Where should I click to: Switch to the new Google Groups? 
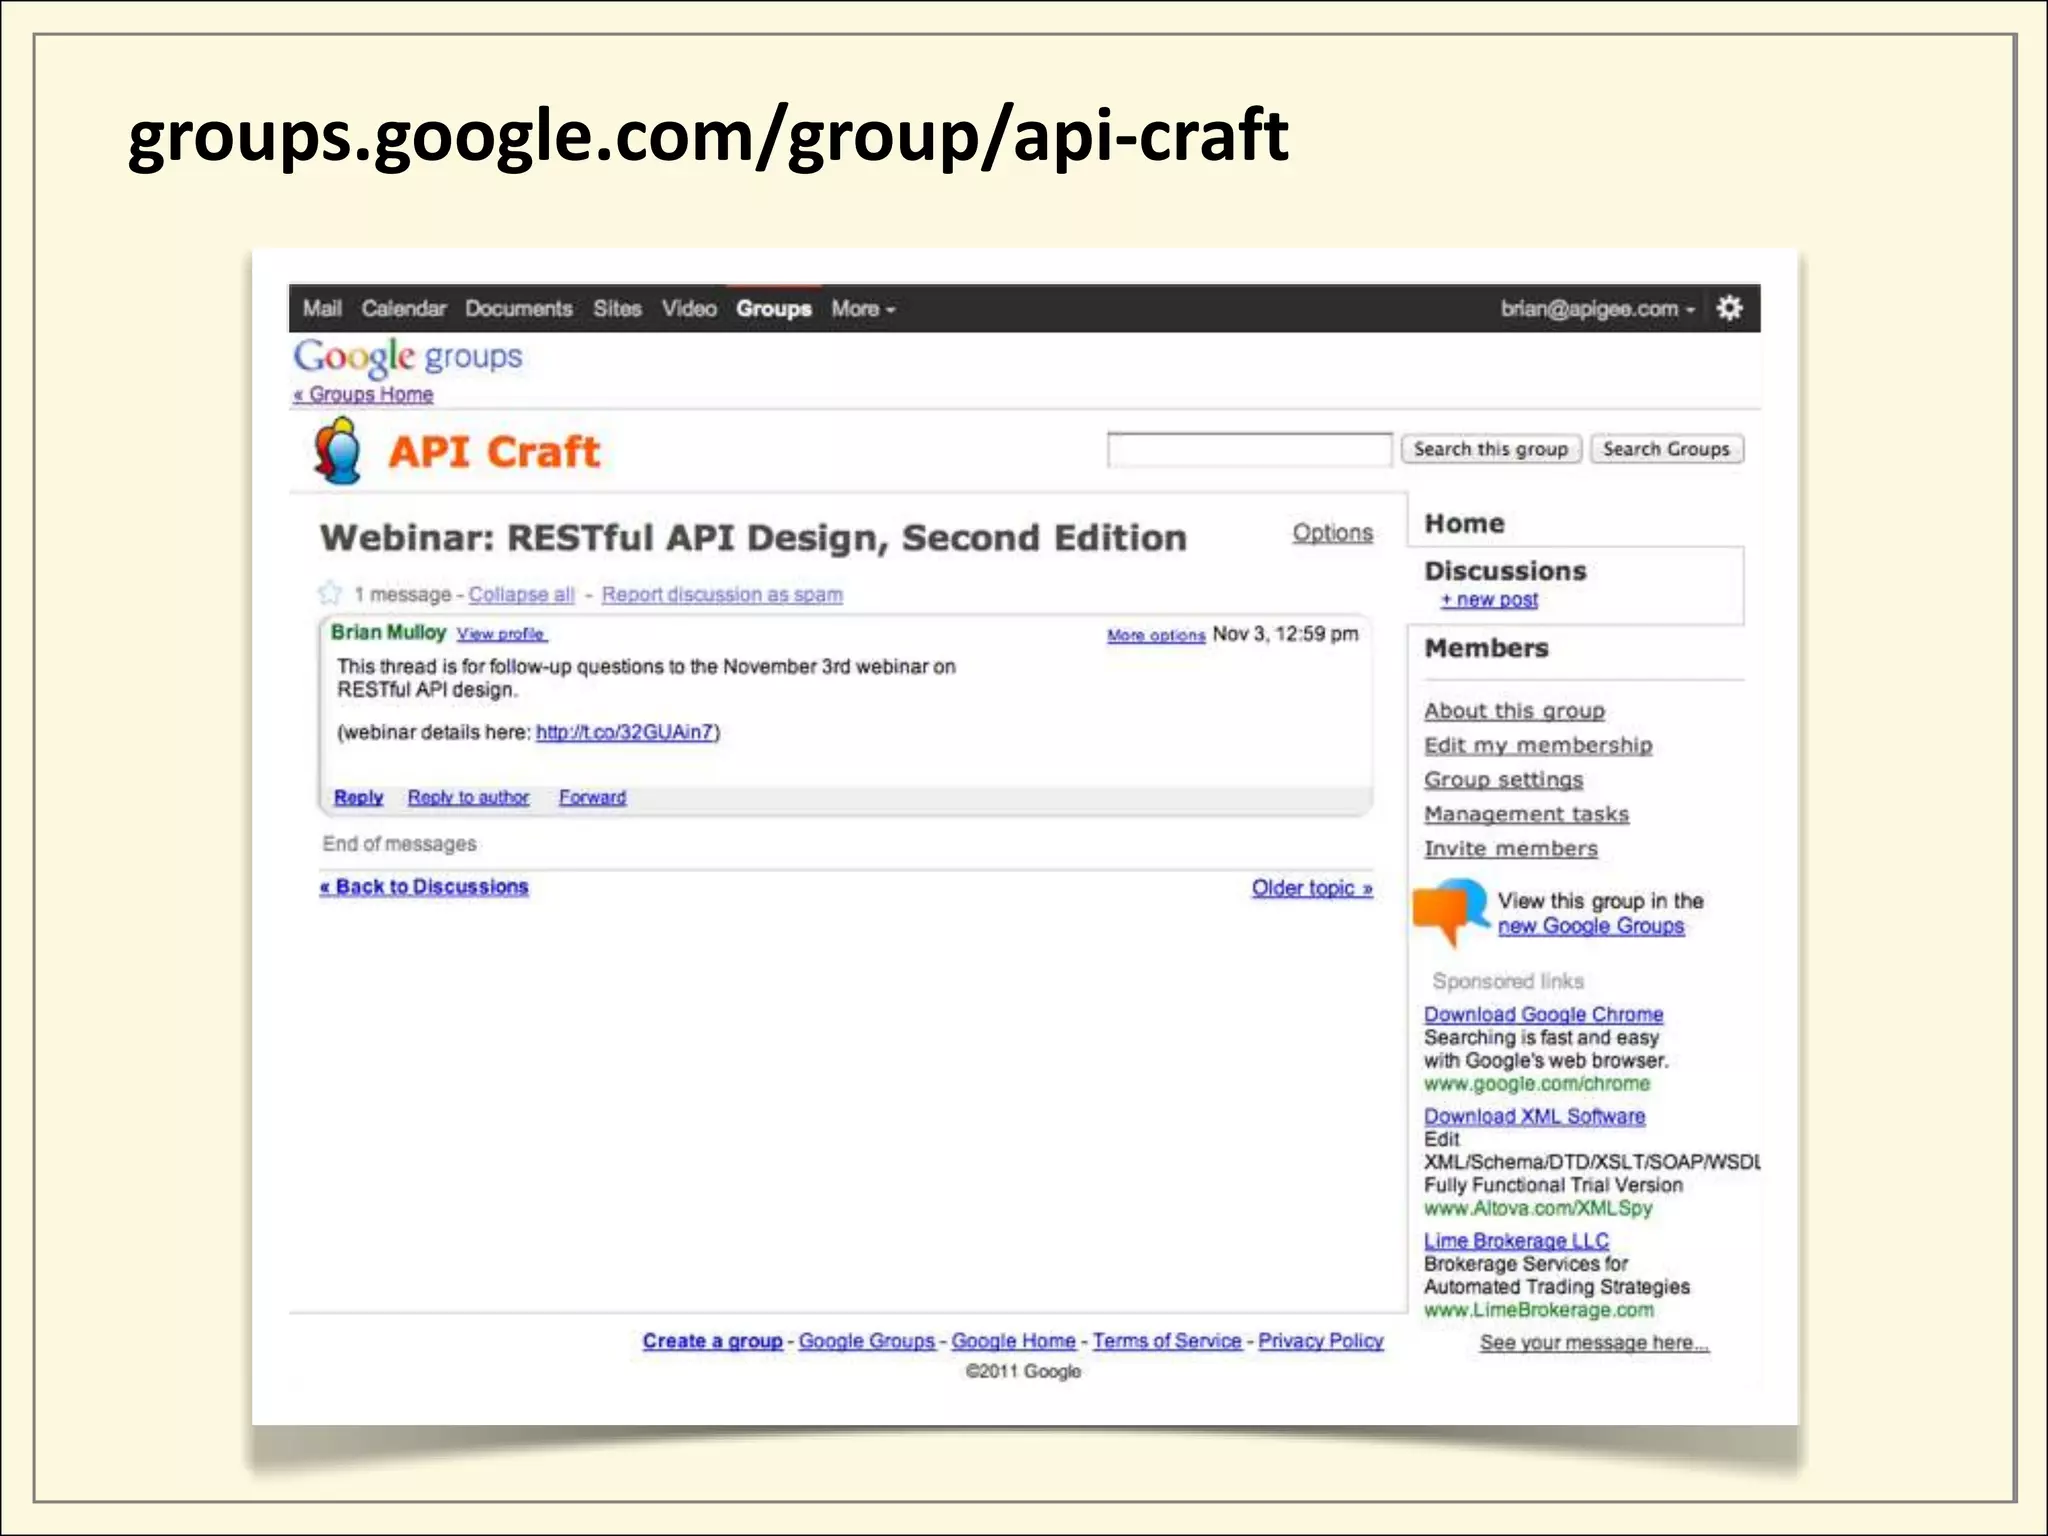(x=1590, y=926)
